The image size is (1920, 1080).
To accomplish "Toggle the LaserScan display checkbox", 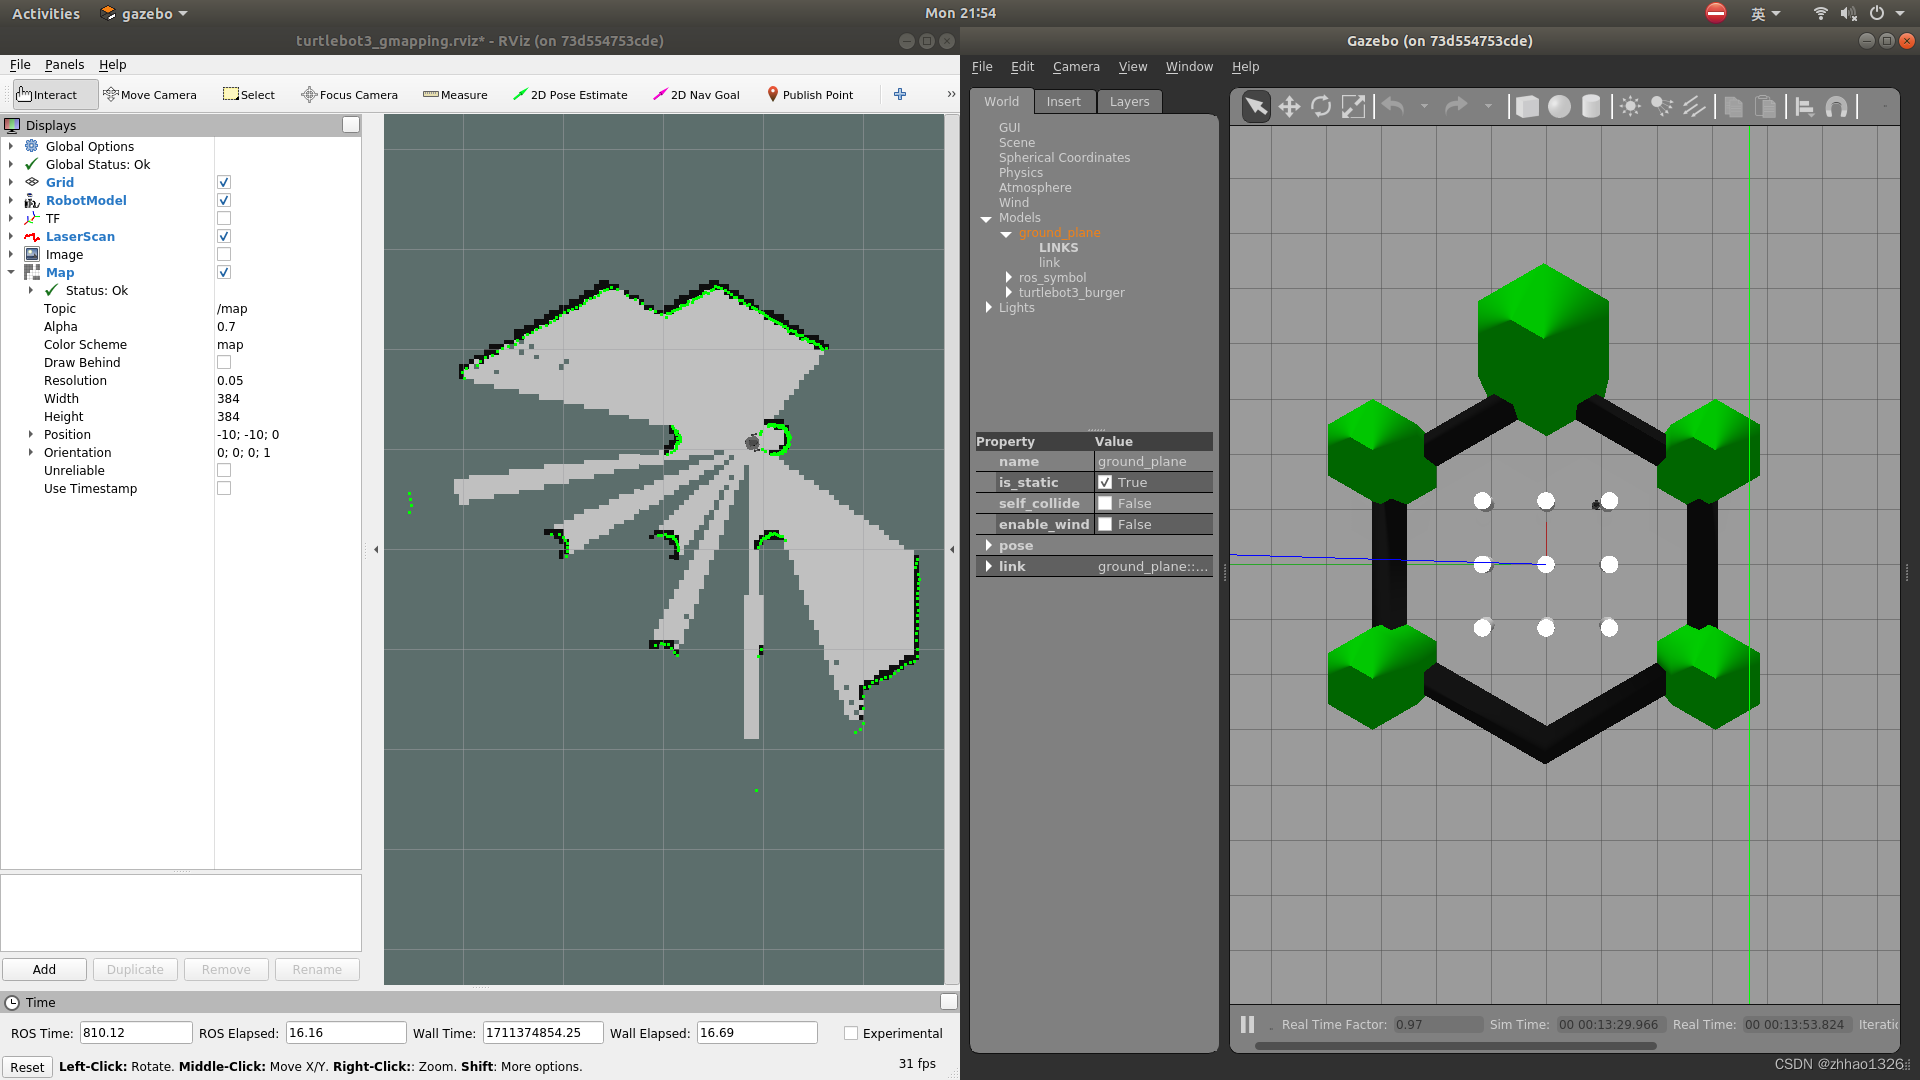I will (x=224, y=236).
